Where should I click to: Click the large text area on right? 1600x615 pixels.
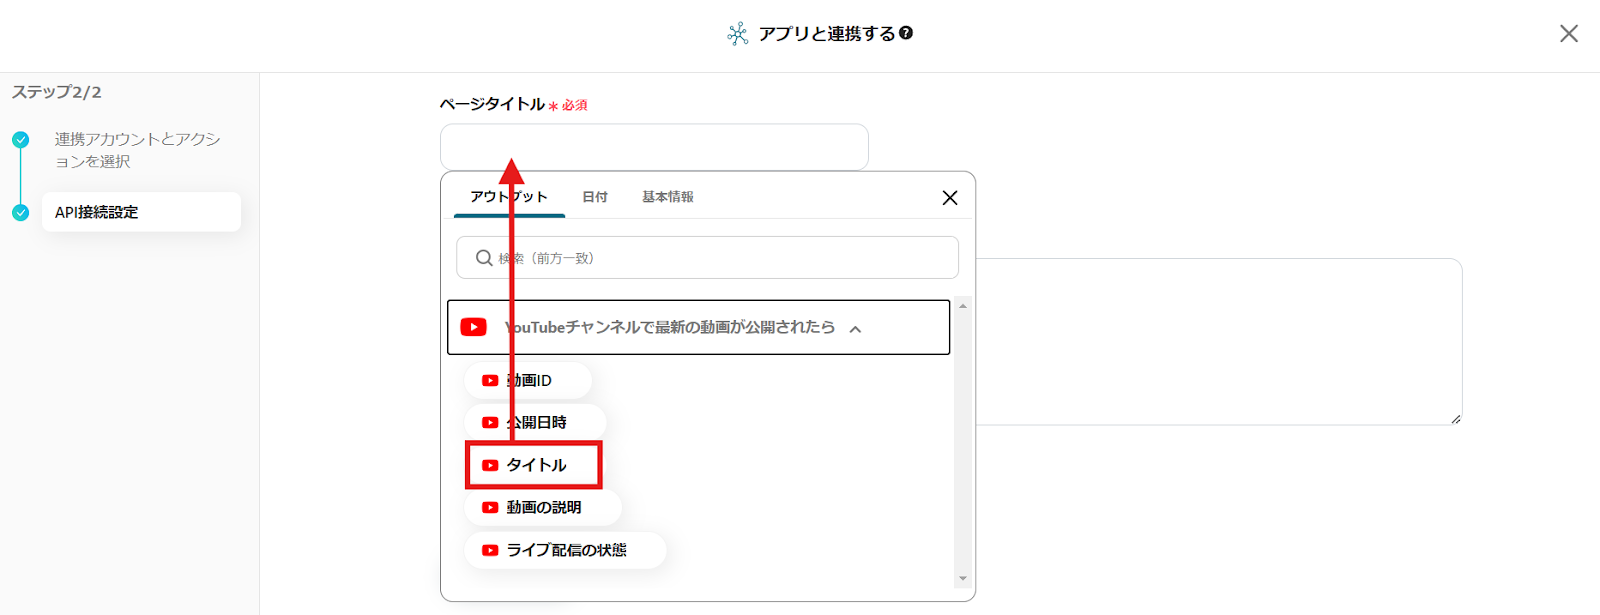1219,341
